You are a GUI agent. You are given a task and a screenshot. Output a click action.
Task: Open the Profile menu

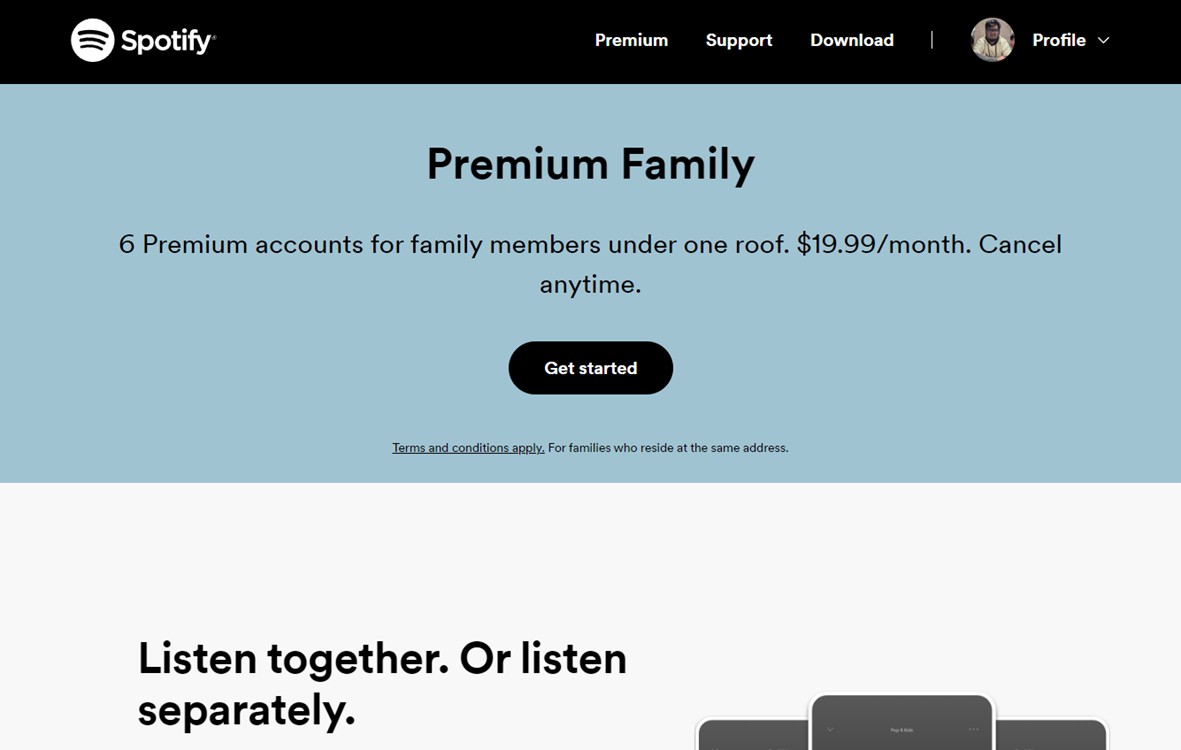point(1059,40)
